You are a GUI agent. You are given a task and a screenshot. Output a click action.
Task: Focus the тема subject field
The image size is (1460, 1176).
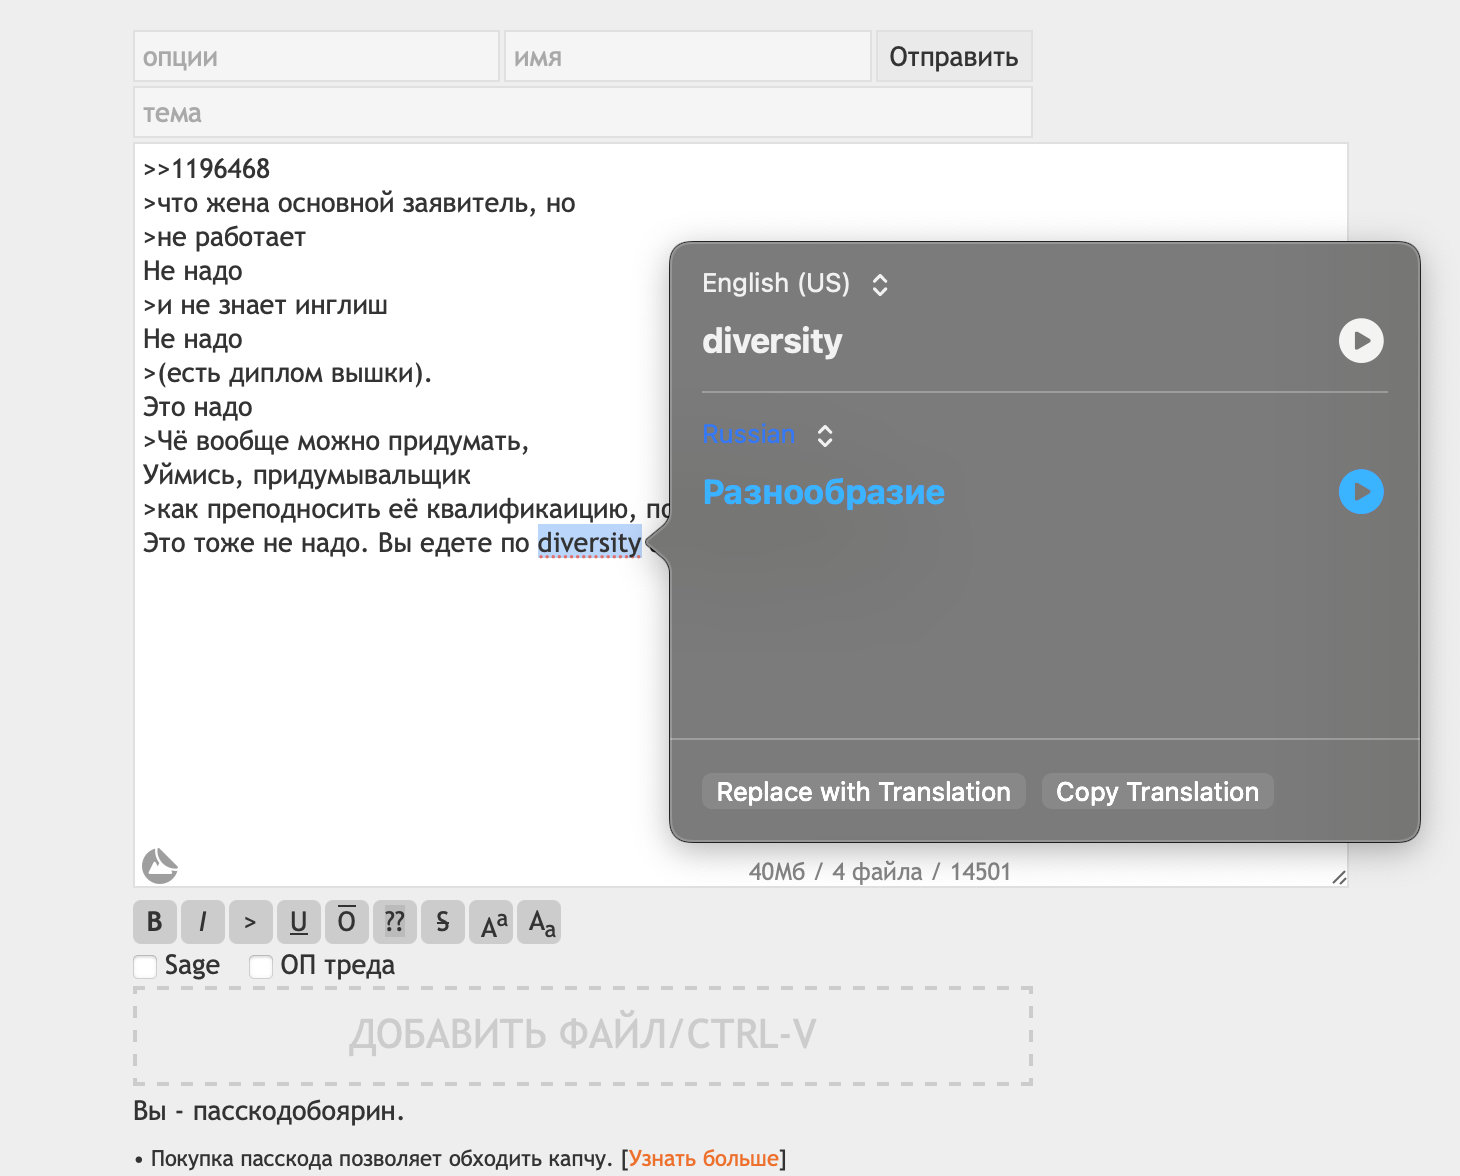pyautogui.click(x=583, y=112)
